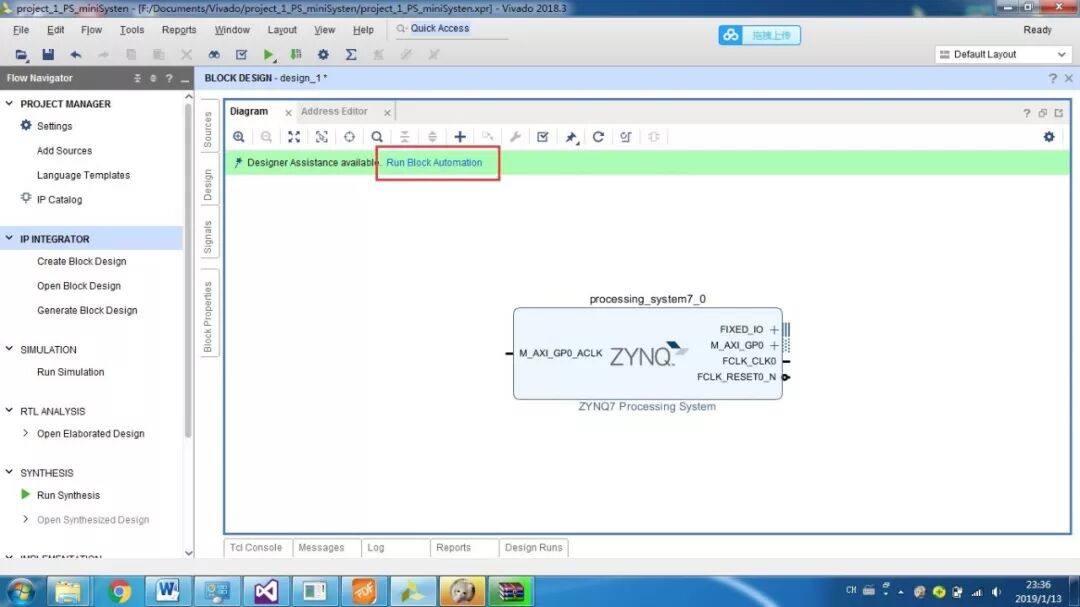Click Create Block Design
The height and width of the screenshot is (607, 1080).
[81, 262]
